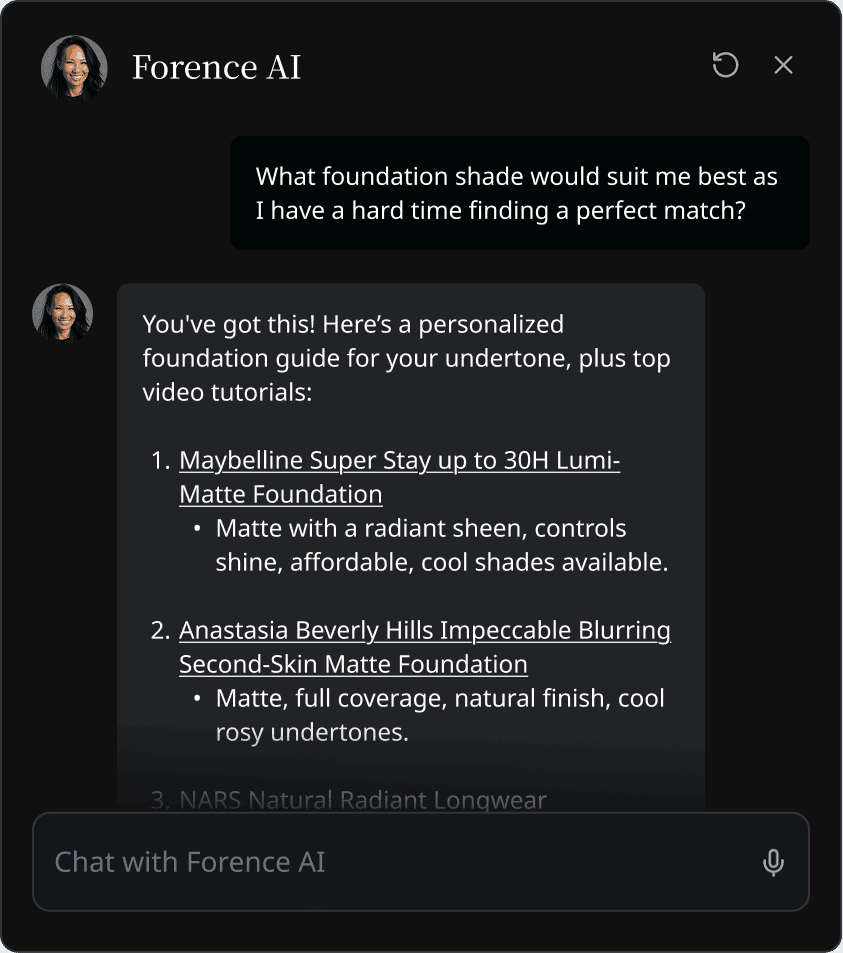Click "Second-Skin Matte Foundation" link text

click(x=353, y=664)
